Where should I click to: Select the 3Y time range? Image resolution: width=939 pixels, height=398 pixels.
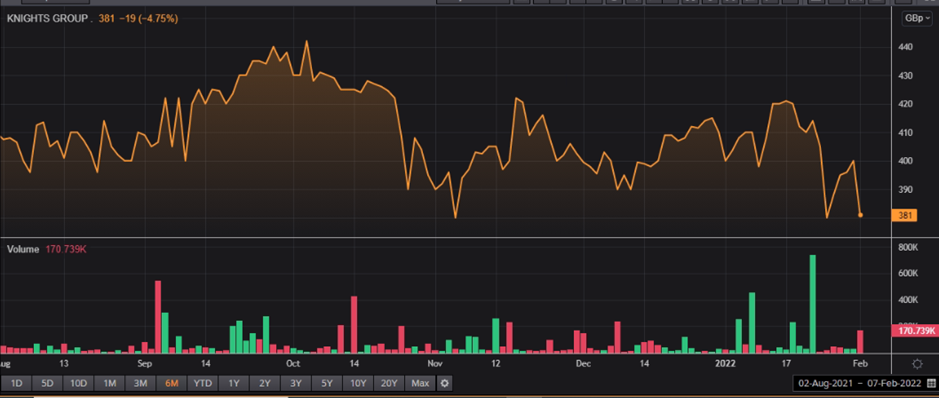(296, 383)
